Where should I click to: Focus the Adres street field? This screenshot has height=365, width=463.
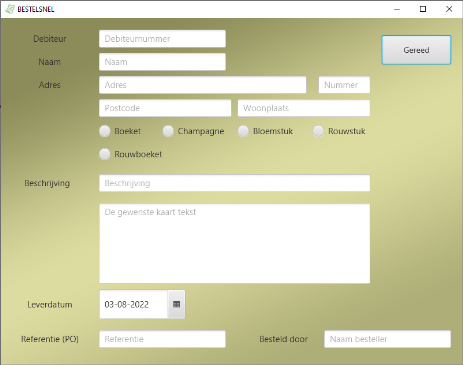point(203,85)
